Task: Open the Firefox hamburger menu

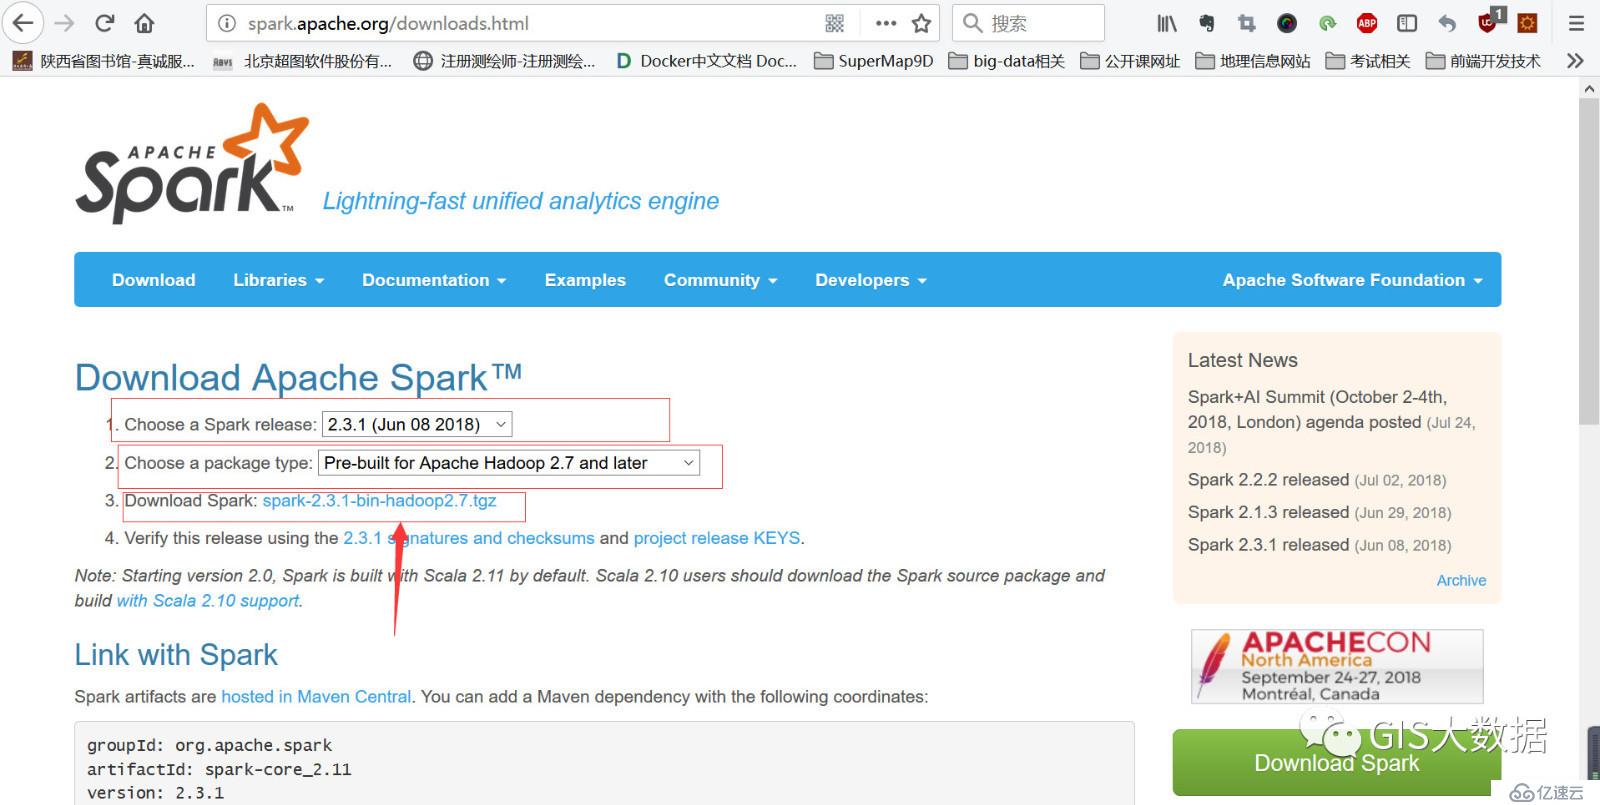Action: click(x=1576, y=23)
